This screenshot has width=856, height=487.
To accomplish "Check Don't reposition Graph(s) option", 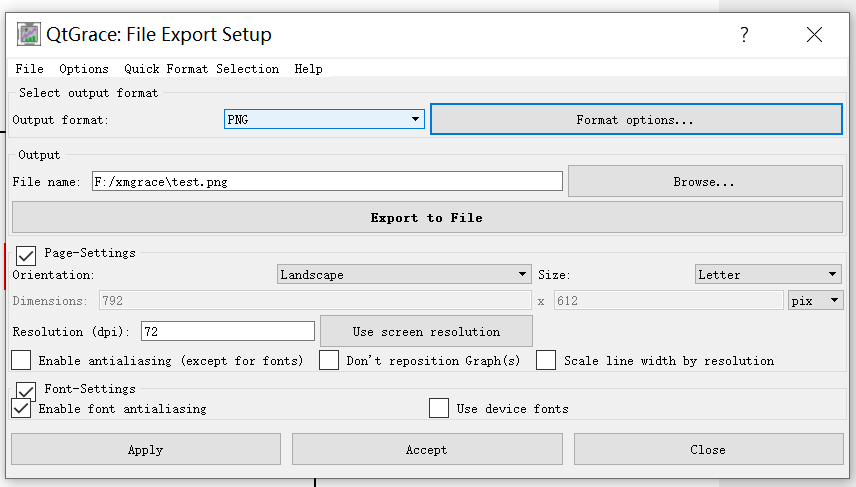I will pyautogui.click(x=329, y=361).
